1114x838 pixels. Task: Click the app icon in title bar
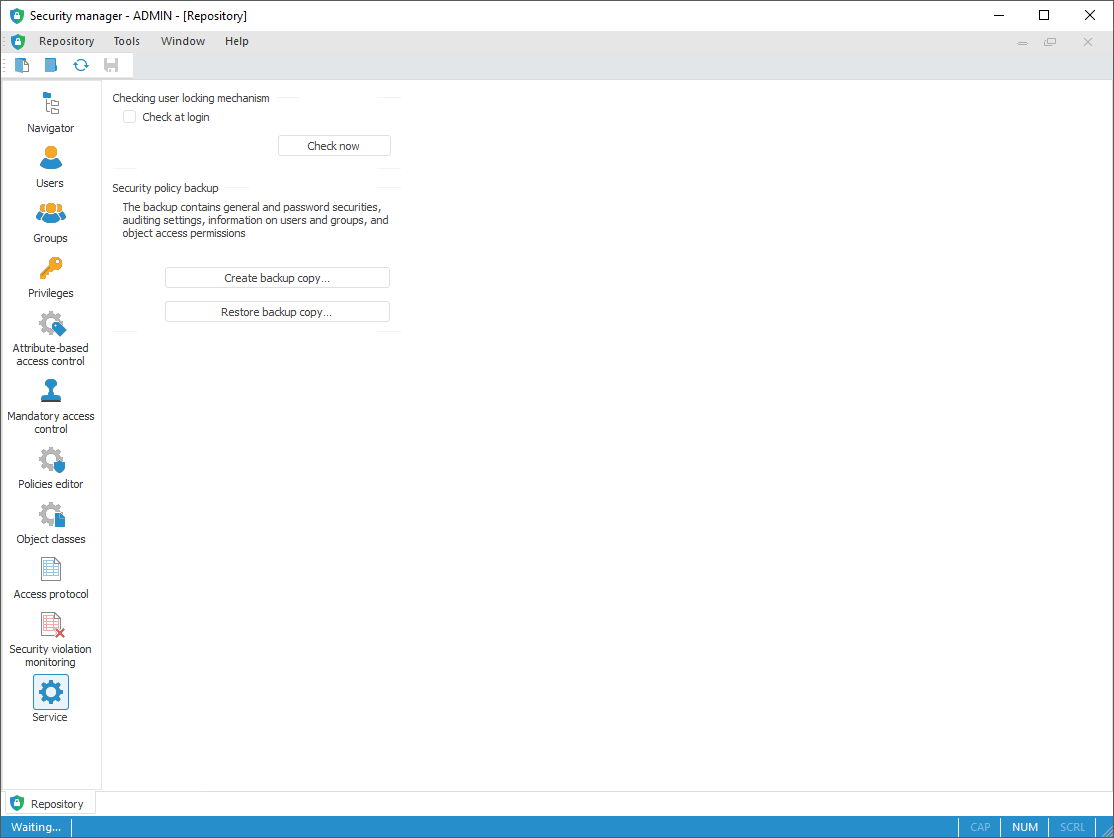coord(17,16)
